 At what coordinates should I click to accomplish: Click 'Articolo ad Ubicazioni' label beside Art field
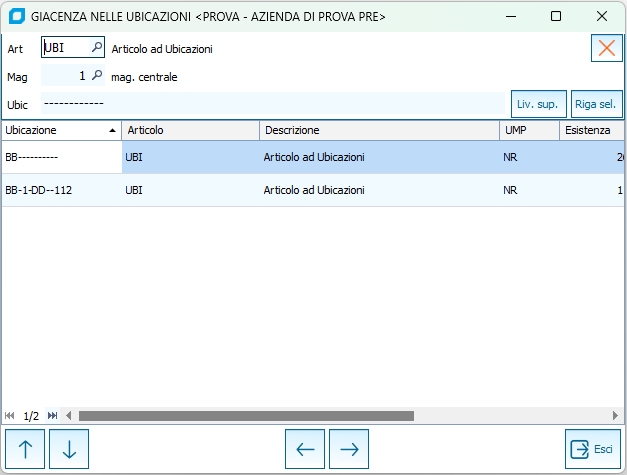162,49
